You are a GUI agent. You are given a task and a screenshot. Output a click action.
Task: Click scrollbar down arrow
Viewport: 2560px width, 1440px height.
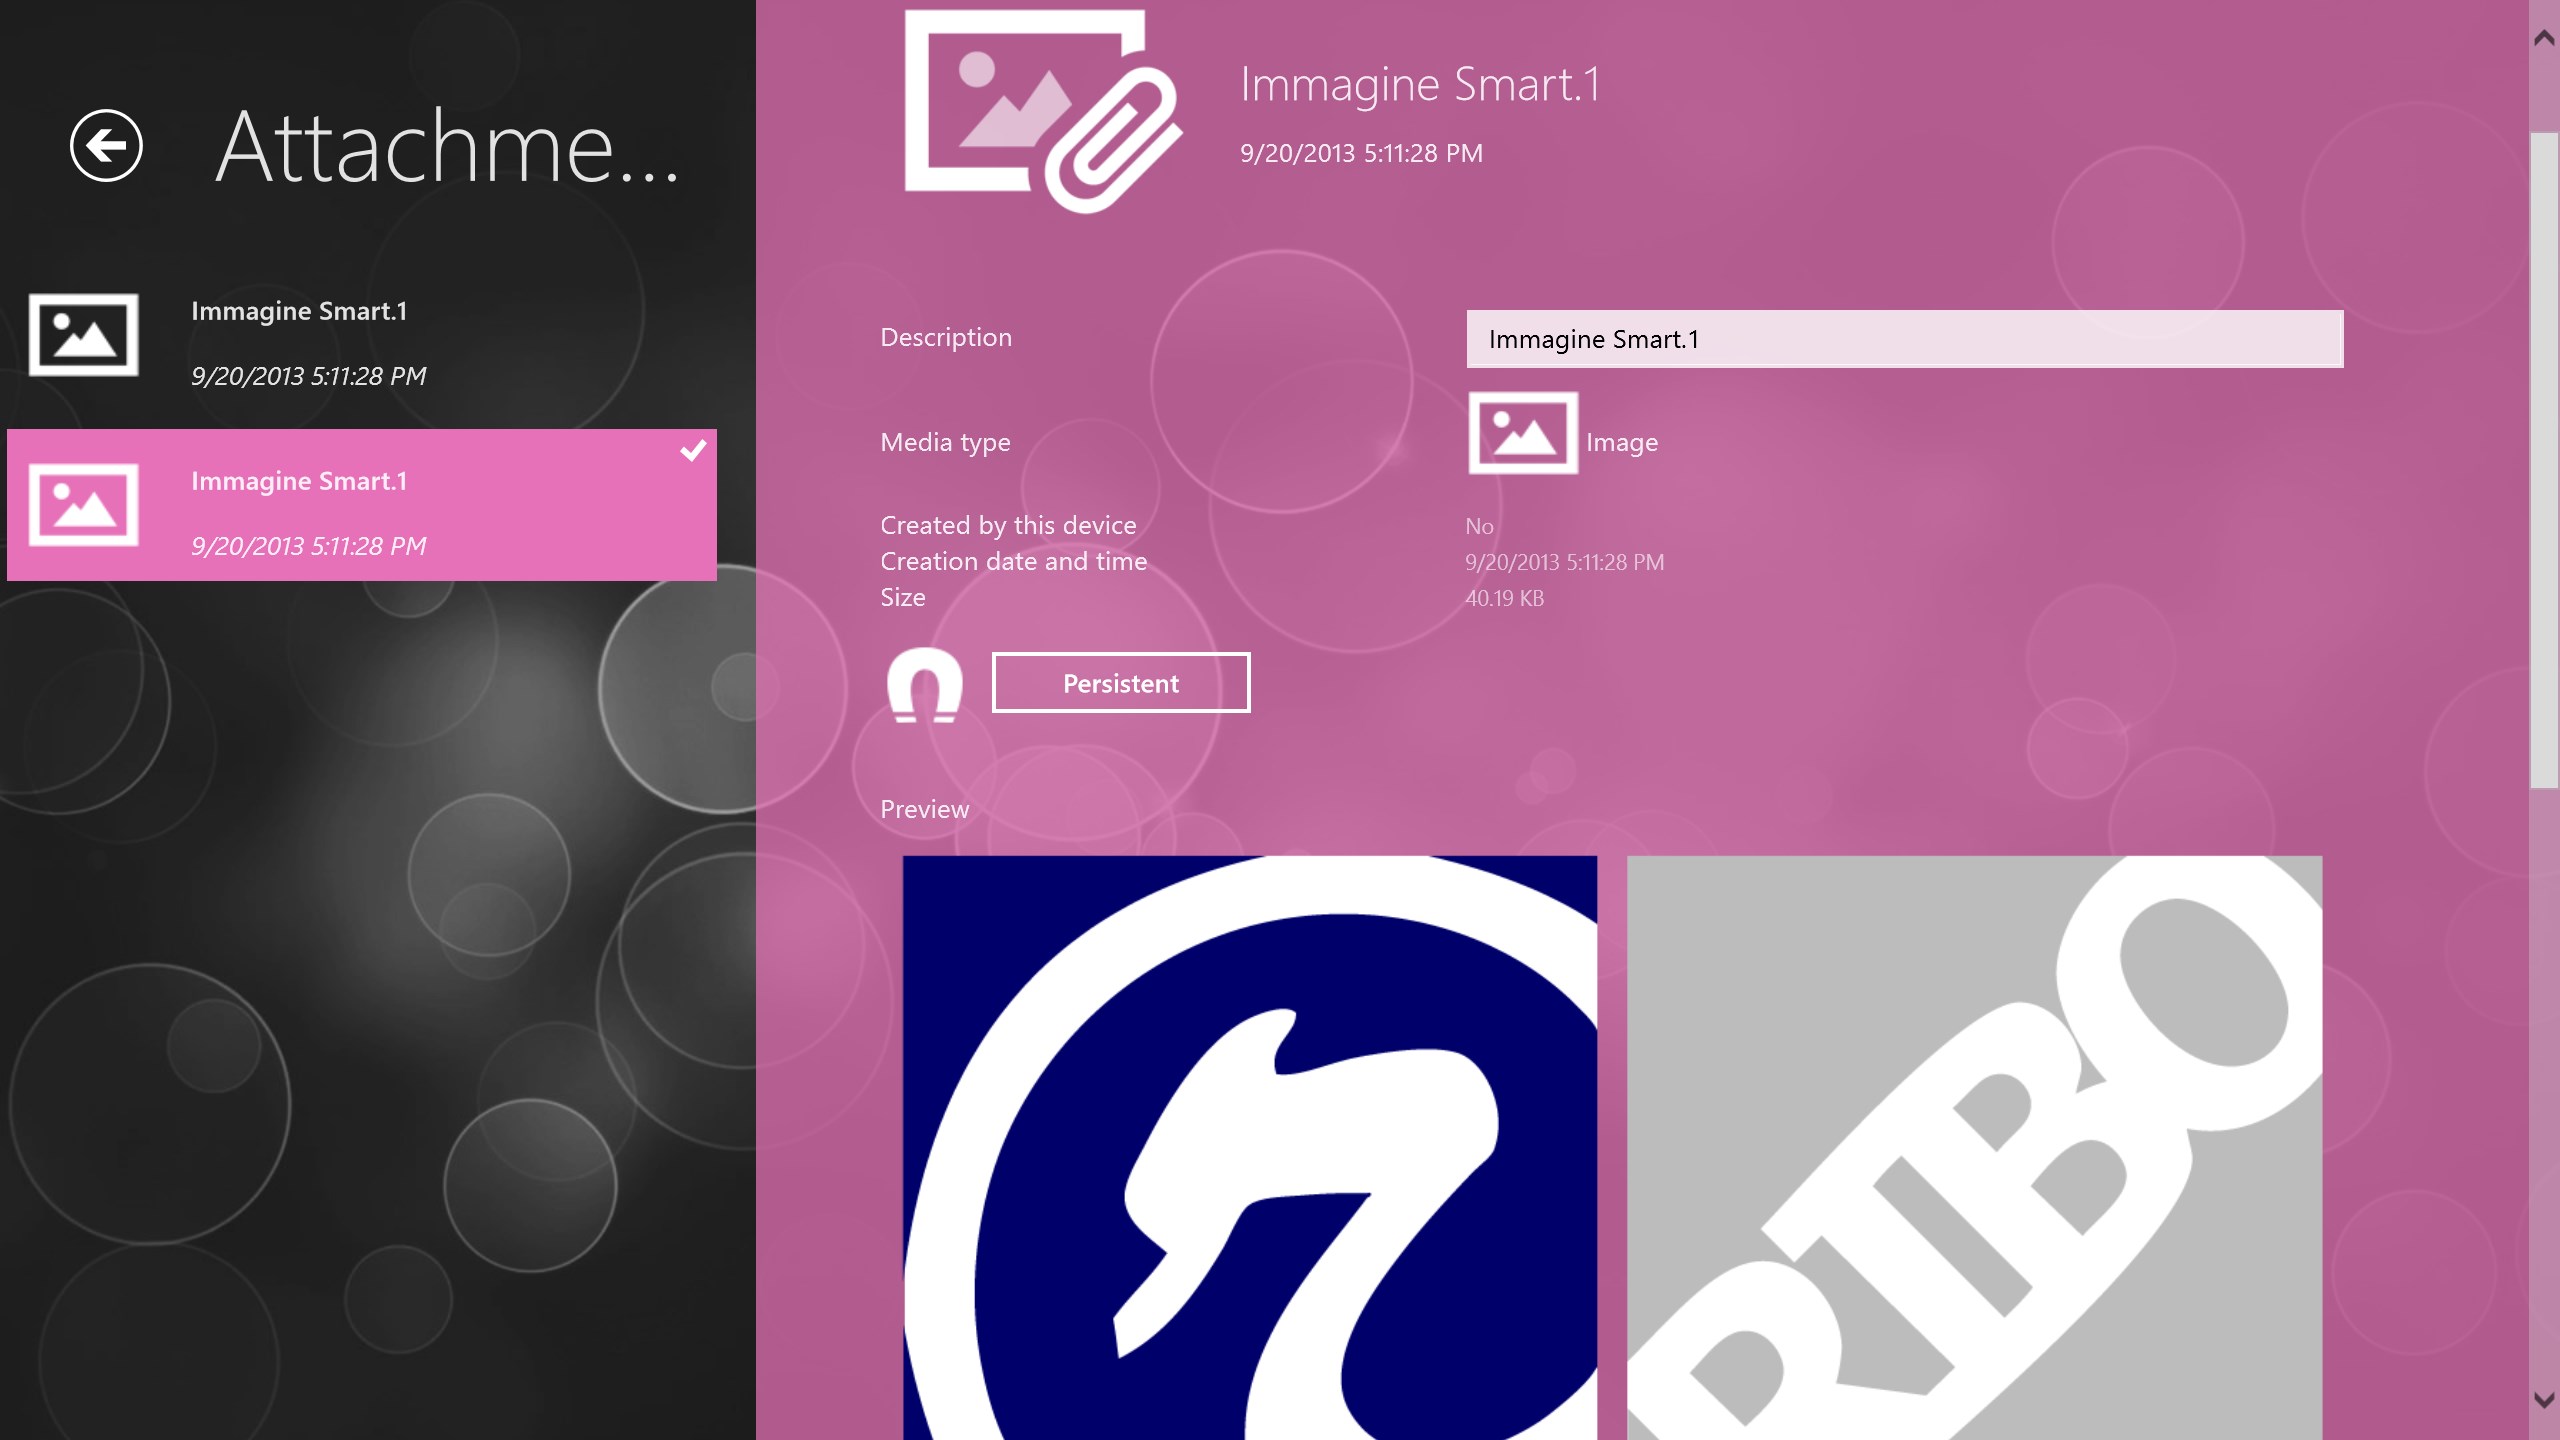point(2544,1399)
